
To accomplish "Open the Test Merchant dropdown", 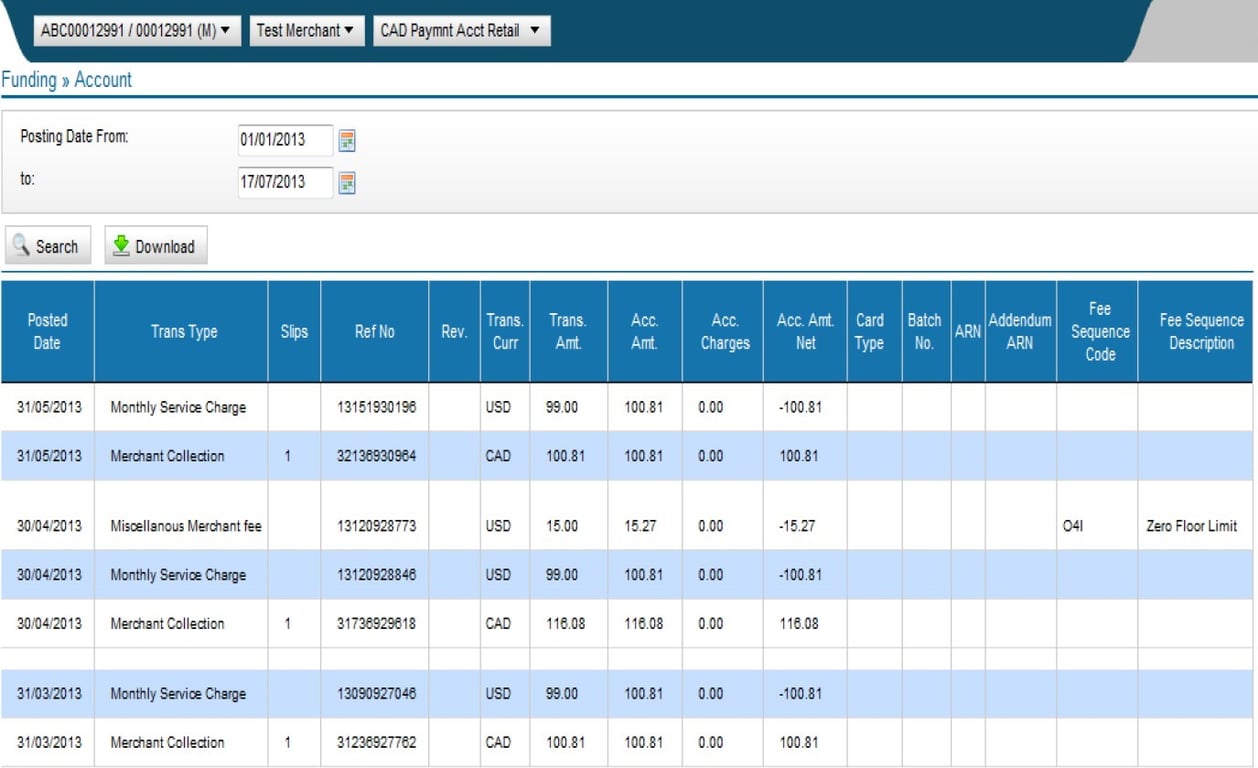I will coord(305,31).
